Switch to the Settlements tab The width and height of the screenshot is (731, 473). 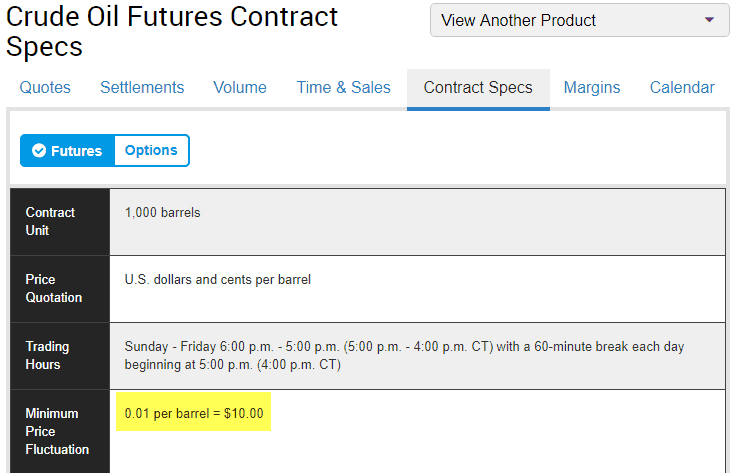pos(142,87)
